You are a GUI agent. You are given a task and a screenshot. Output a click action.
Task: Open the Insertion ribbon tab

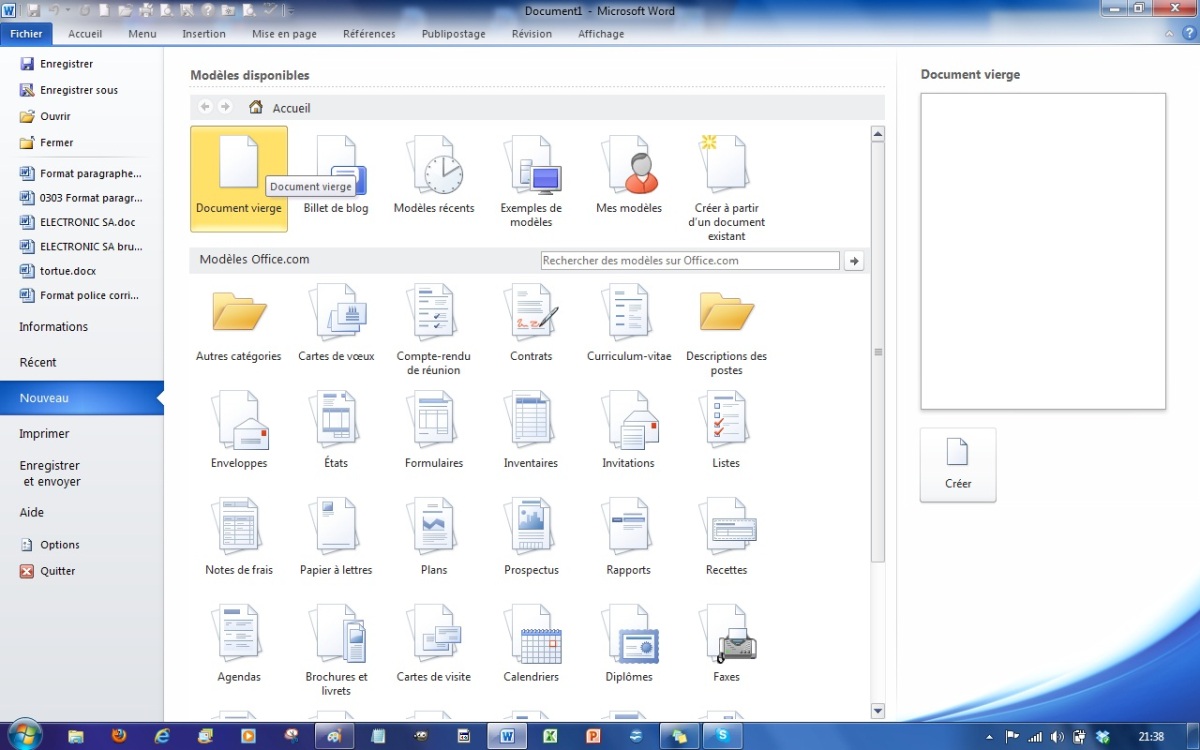tap(204, 33)
